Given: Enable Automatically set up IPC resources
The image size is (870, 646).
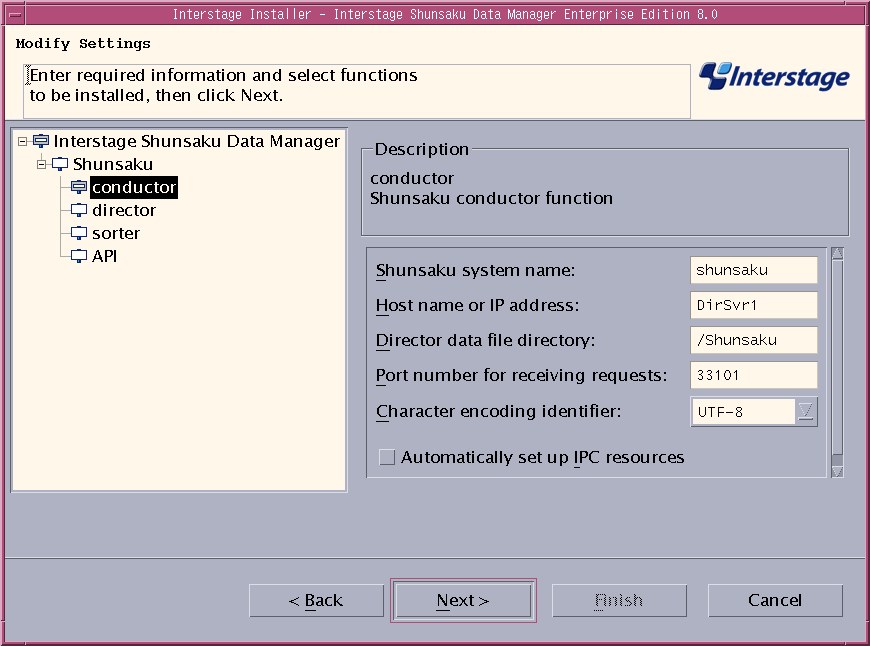Looking at the screenshot, I should [x=387, y=457].
